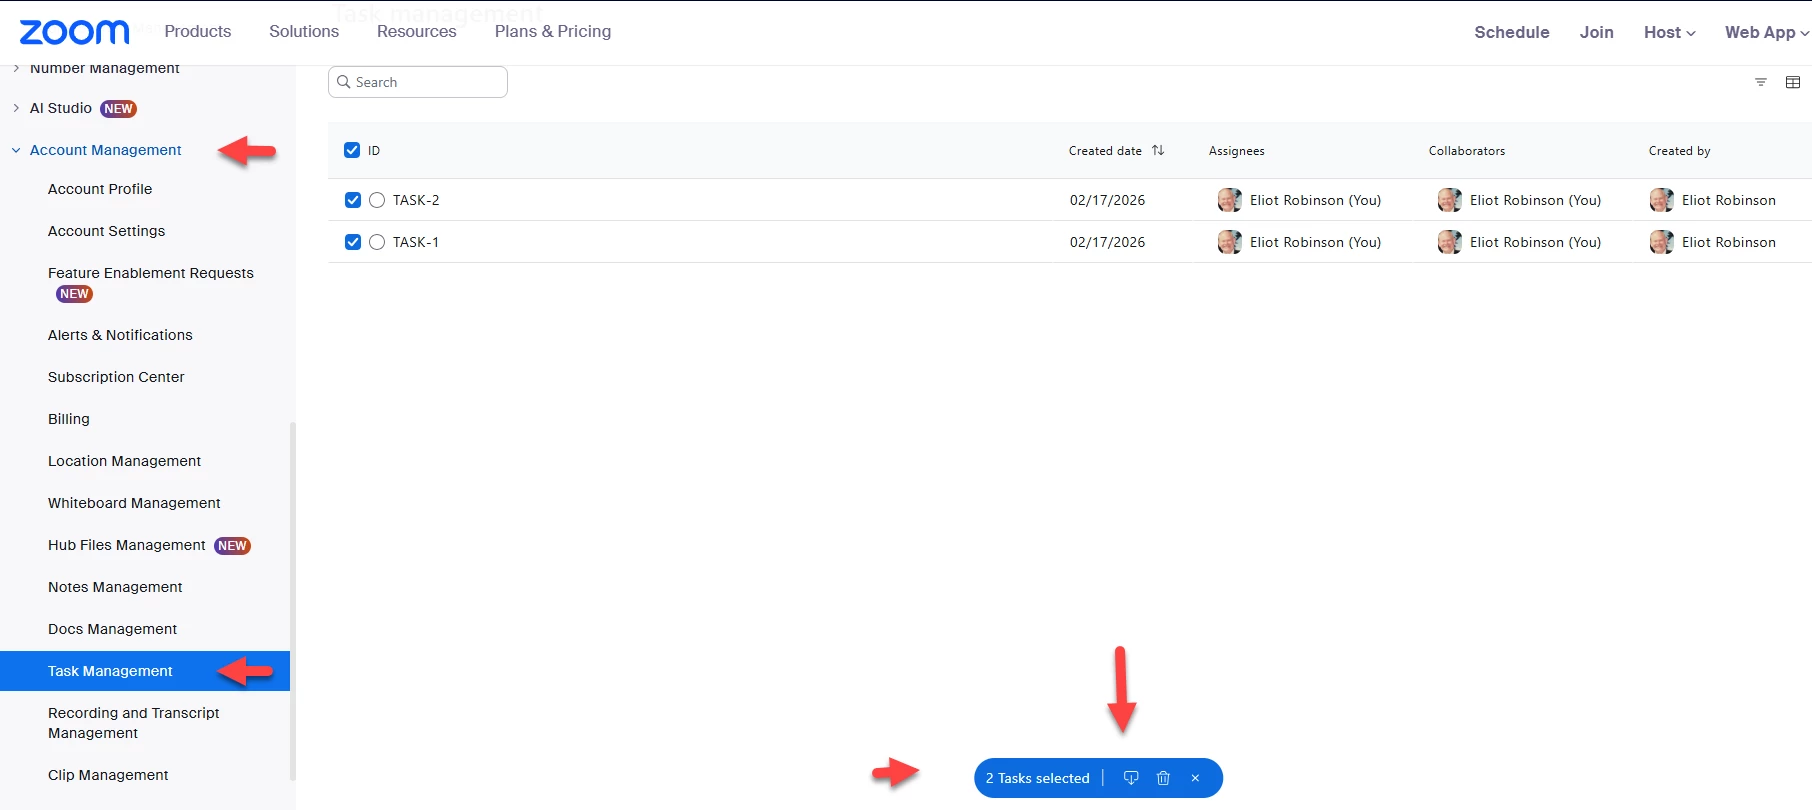1812x810 pixels.
Task: Open Account Profile in the sidebar
Action: [100, 189]
